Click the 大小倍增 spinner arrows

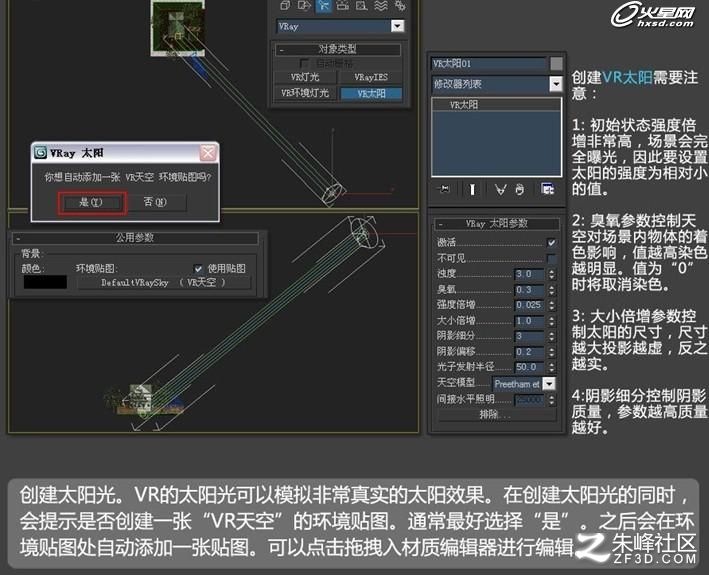552,320
